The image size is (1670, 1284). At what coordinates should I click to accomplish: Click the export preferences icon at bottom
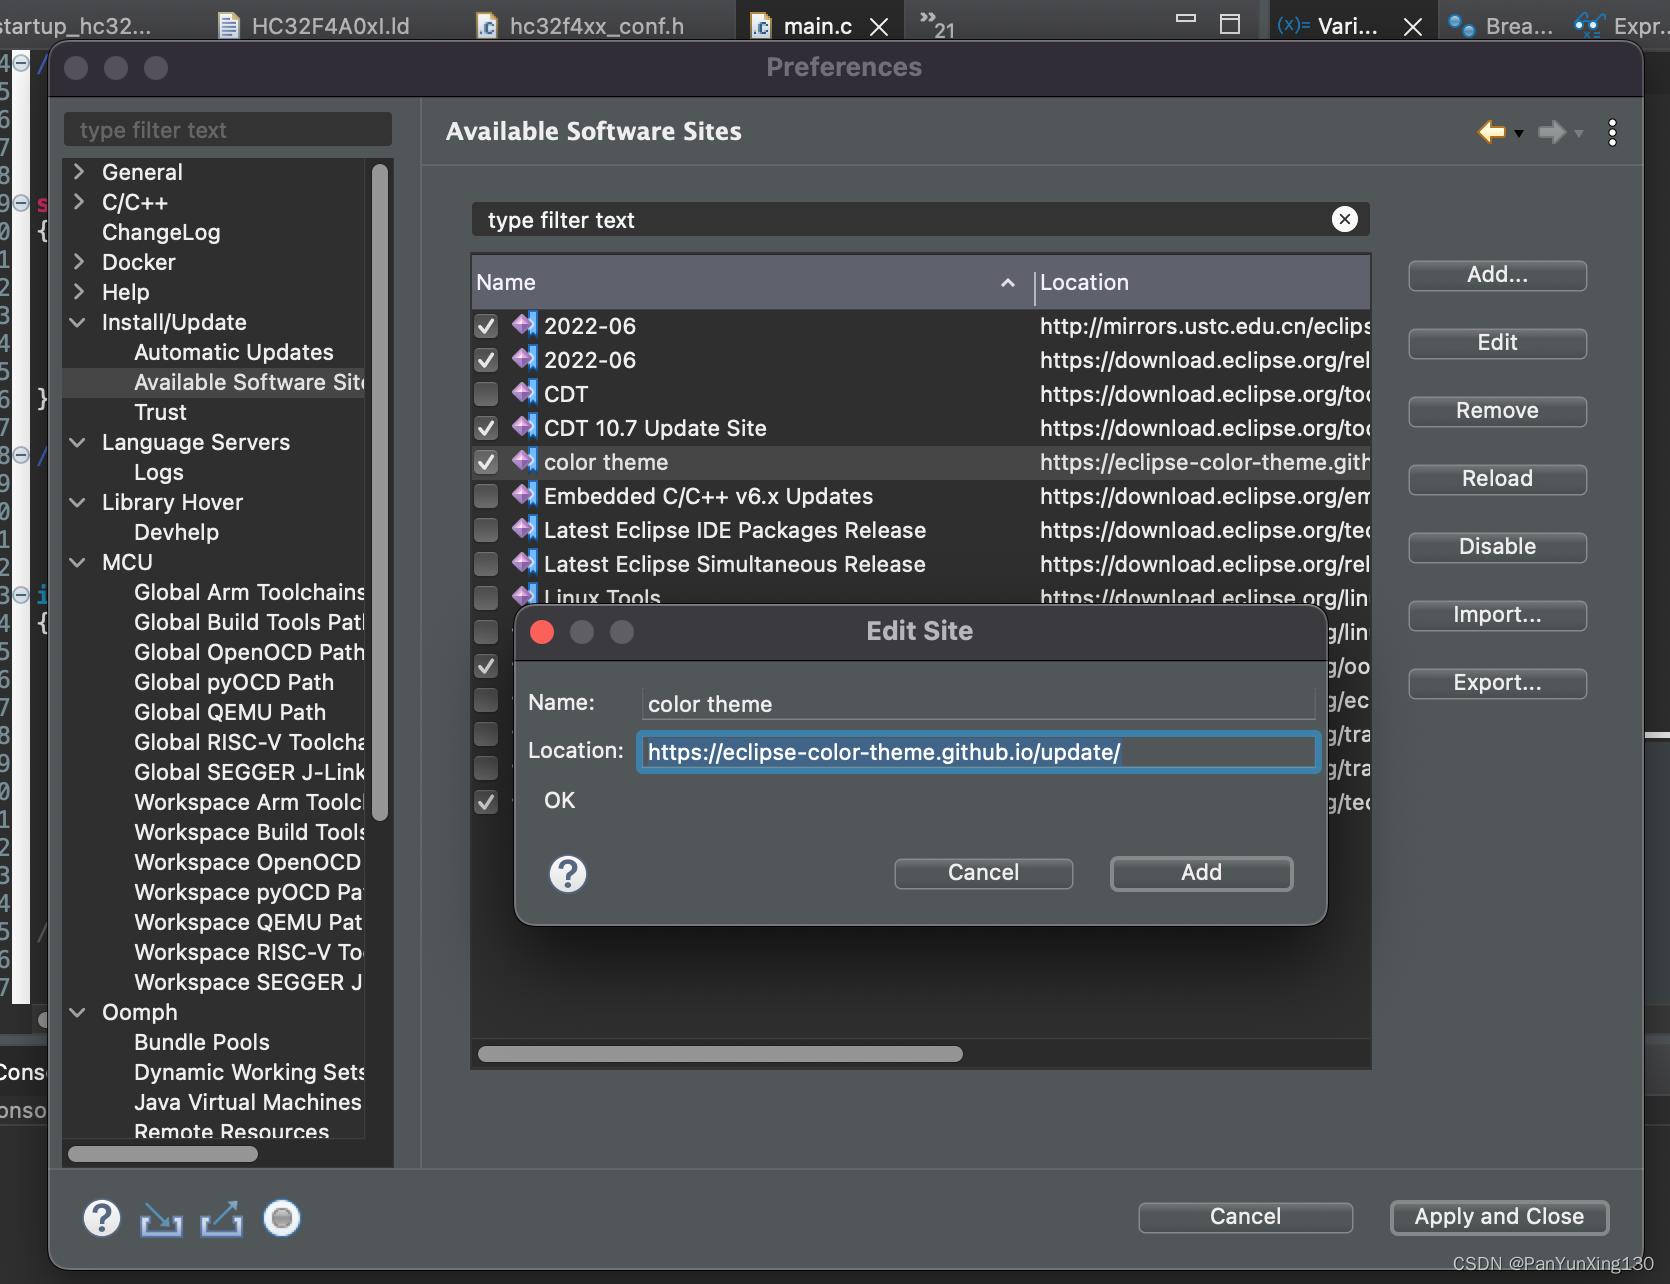coord(221,1218)
